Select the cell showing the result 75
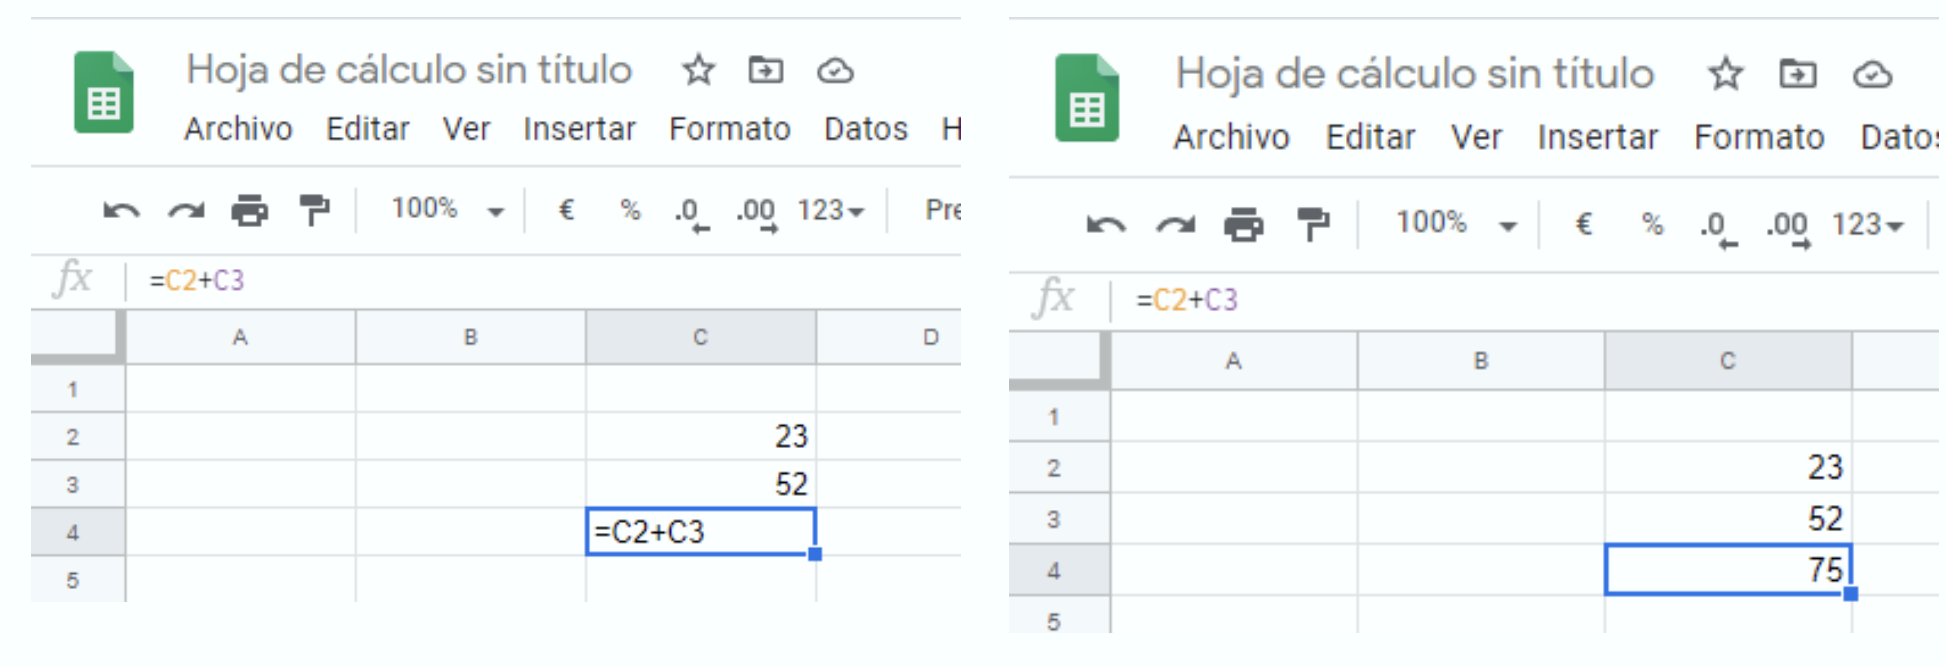 (x=1727, y=570)
